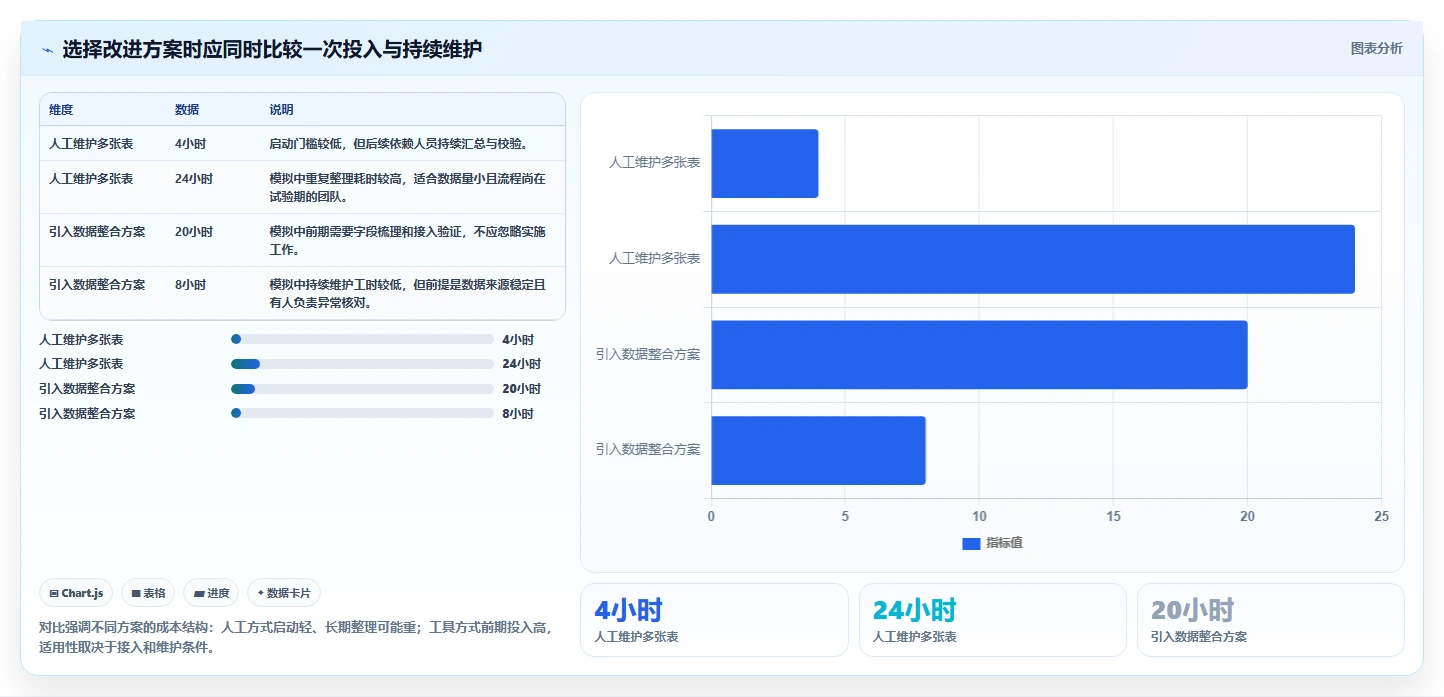This screenshot has width=1444, height=697.
Task: Open the 20小时 data card
Action: pos(1270,620)
